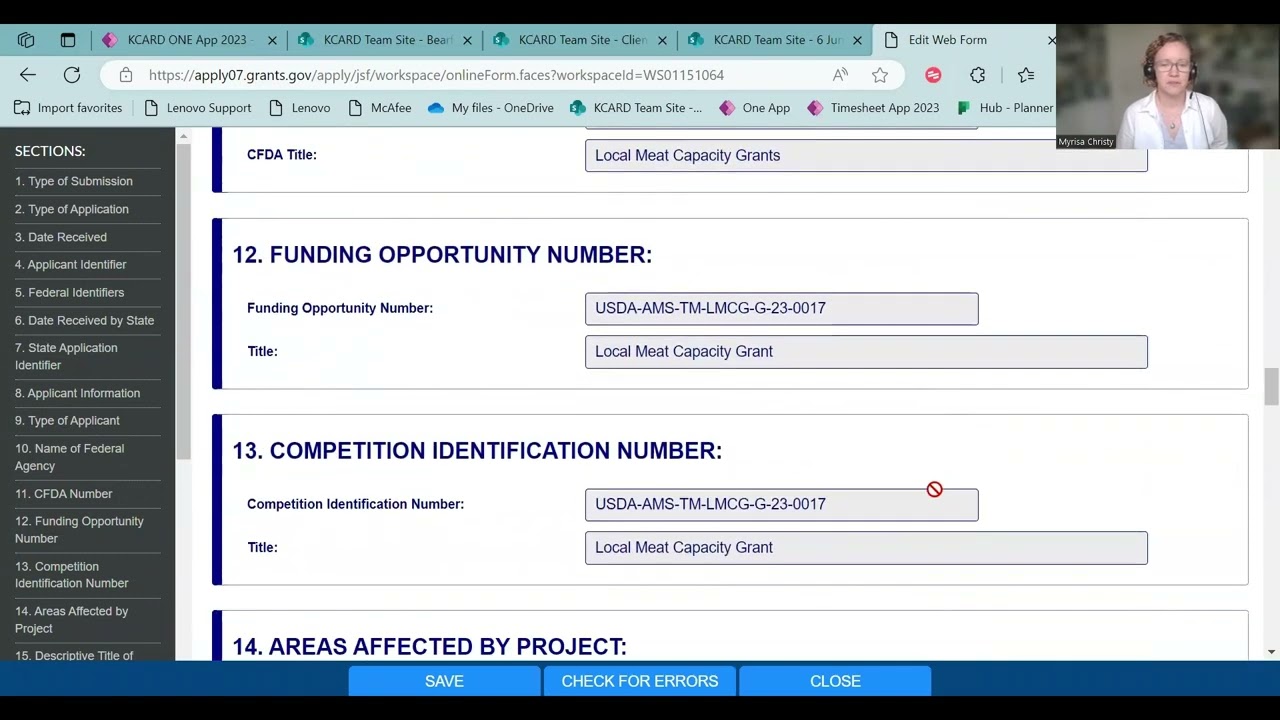This screenshot has width=1280, height=720.
Task: Open the Lenovo bookmark
Action: point(300,108)
